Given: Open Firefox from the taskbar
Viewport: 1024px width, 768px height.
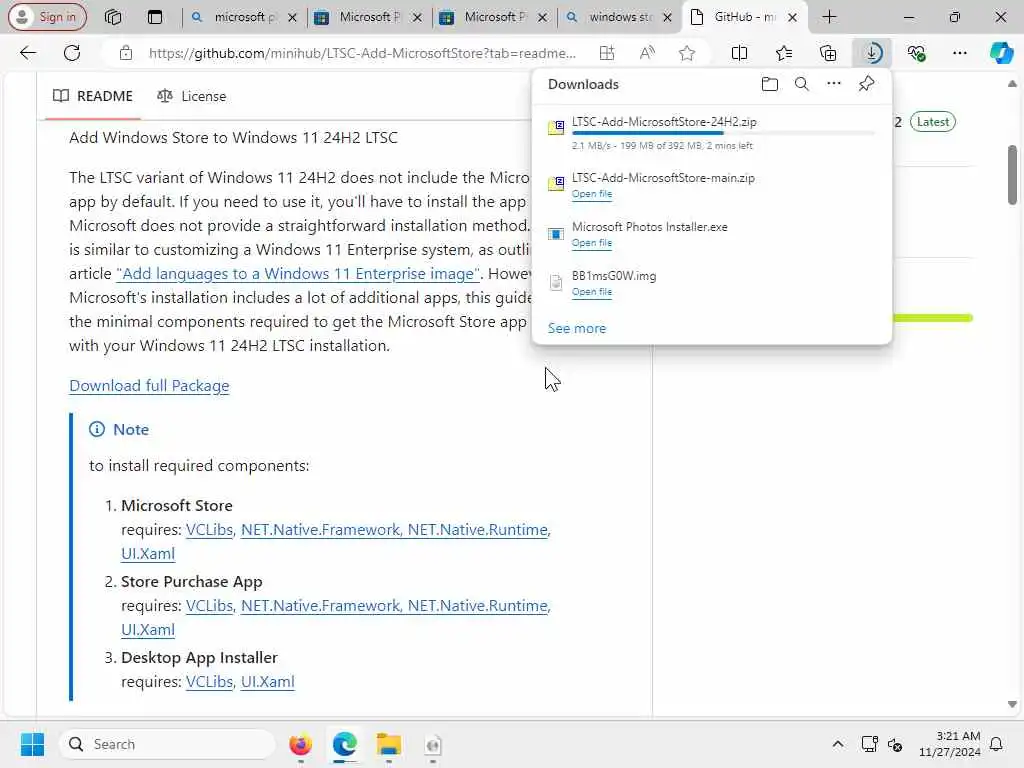Looking at the screenshot, I should click(300, 744).
